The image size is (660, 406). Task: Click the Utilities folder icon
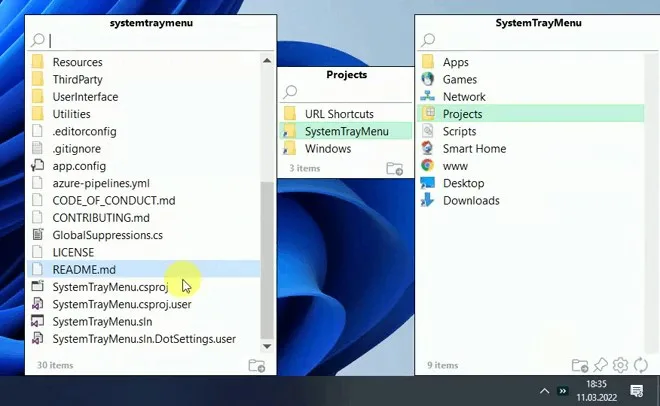pos(38,114)
